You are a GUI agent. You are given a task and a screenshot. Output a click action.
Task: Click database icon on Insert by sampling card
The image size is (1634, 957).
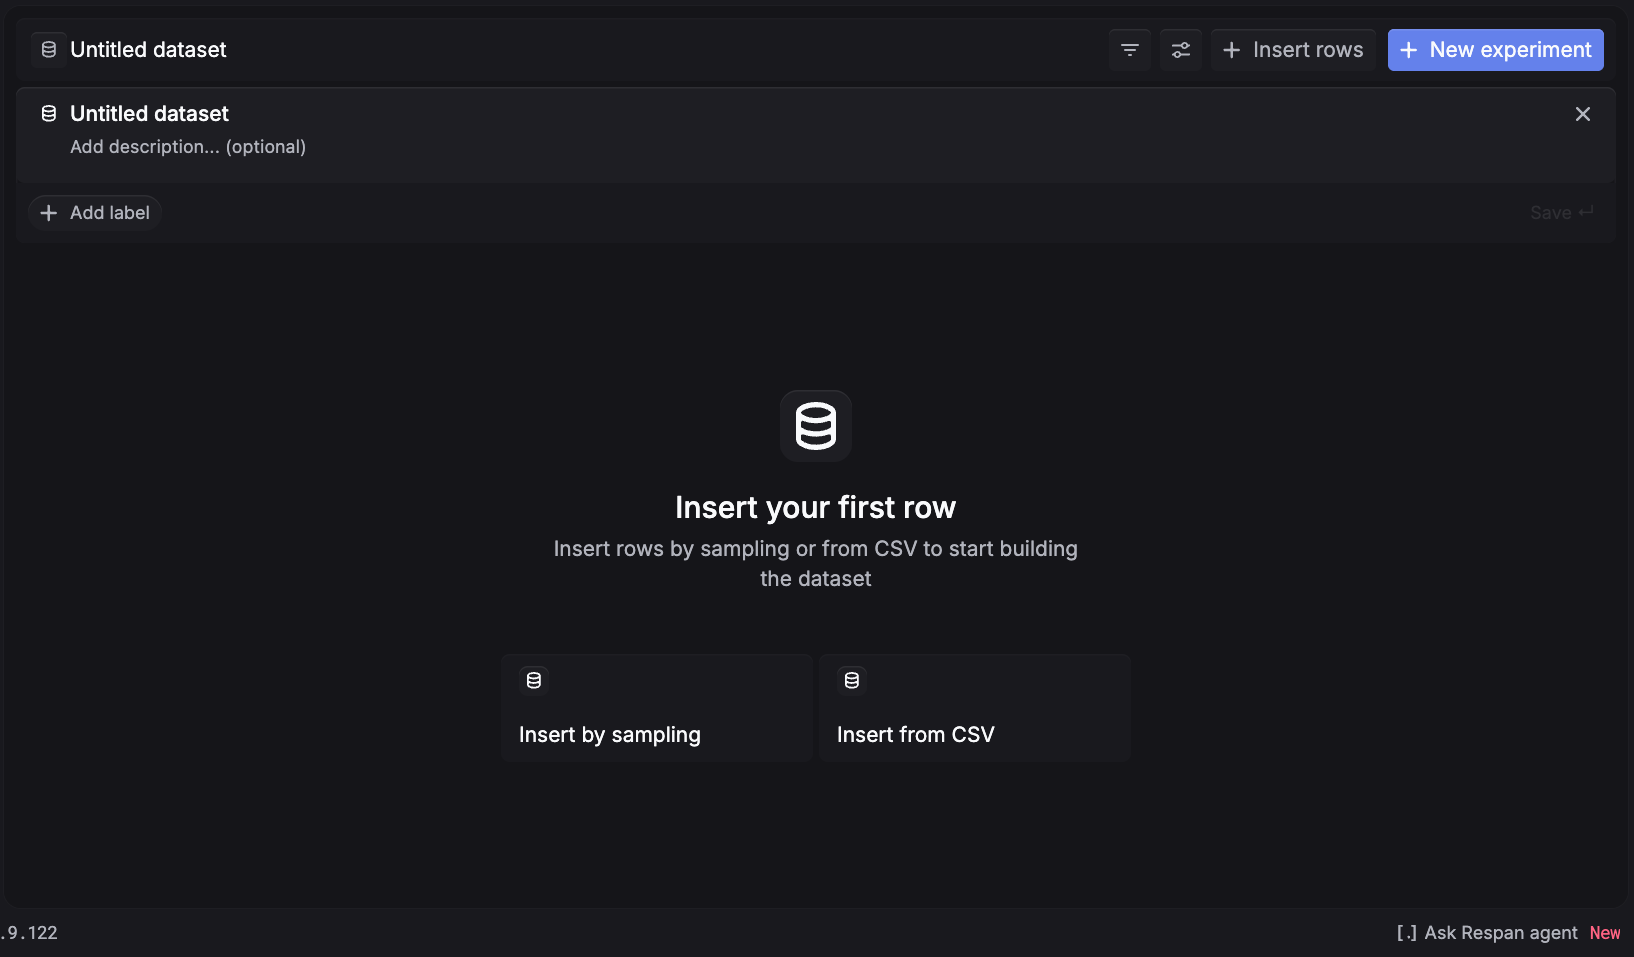click(534, 680)
